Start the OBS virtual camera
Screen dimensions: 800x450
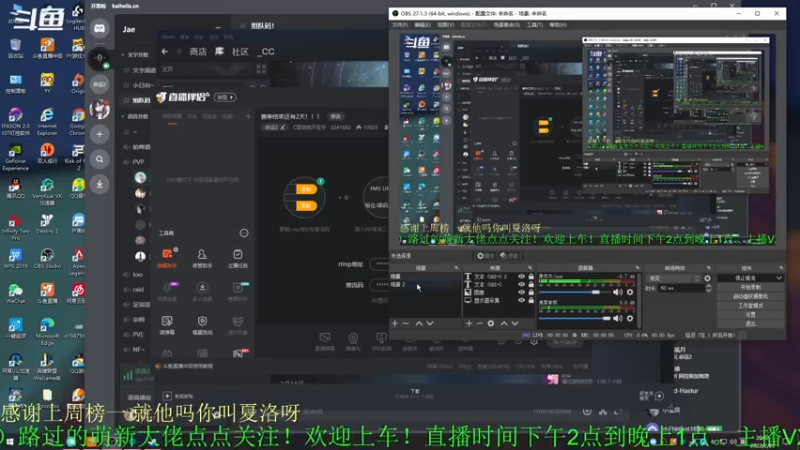(x=750, y=296)
